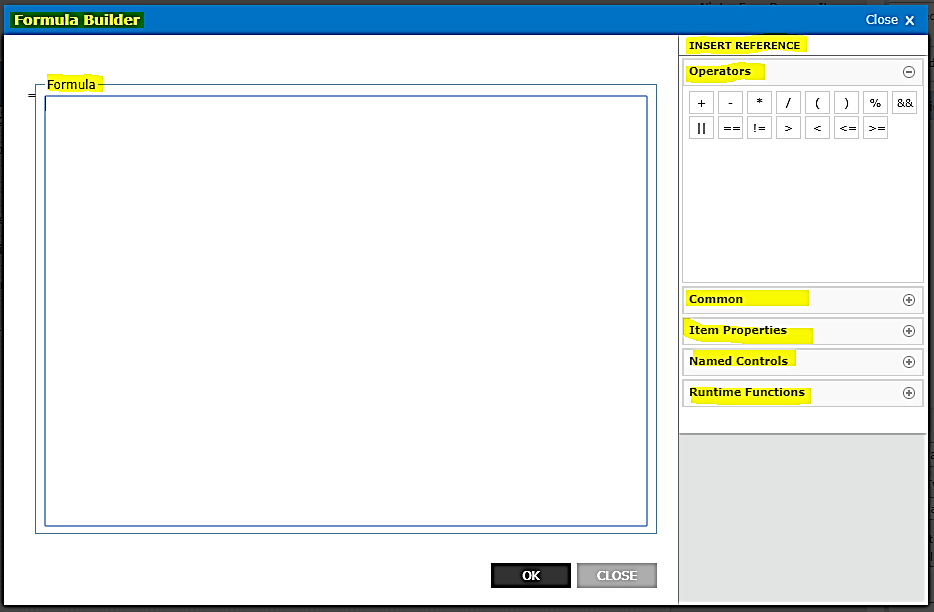
Task: Insert the modulo operator
Action: click(x=875, y=102)
